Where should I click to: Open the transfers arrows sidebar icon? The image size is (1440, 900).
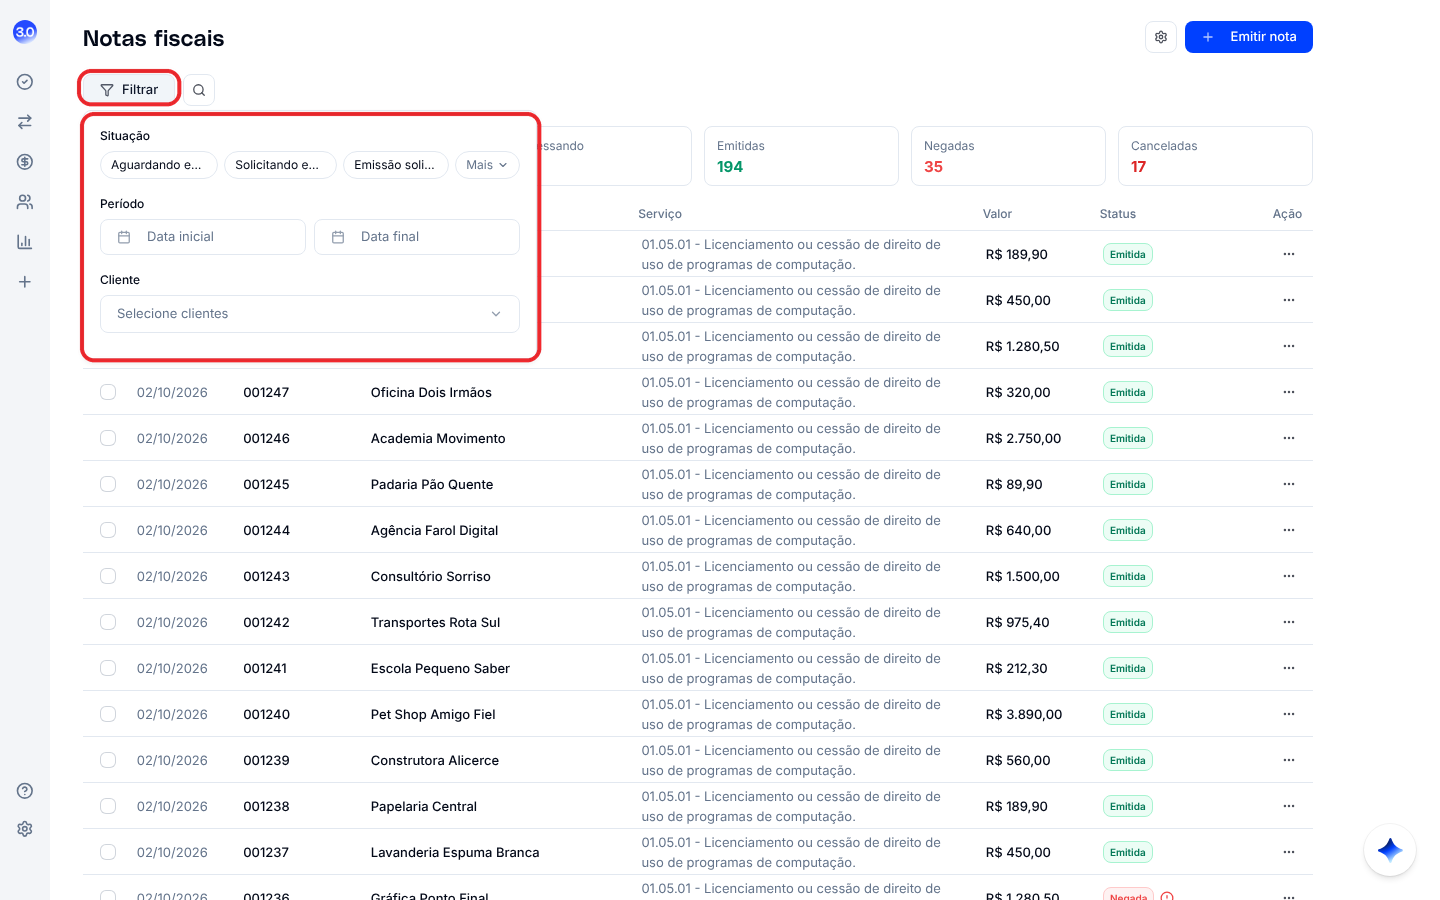point(25,122)
